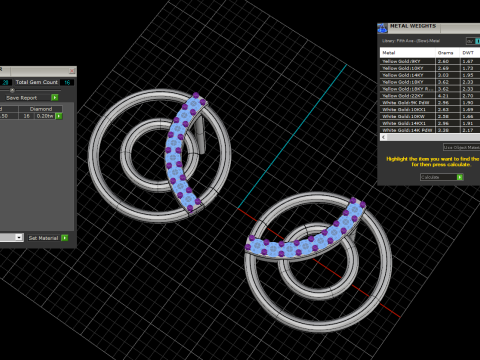This screenshot has width=480, height=360.
Task: Close the gem report panel
Action: (72, 71)
